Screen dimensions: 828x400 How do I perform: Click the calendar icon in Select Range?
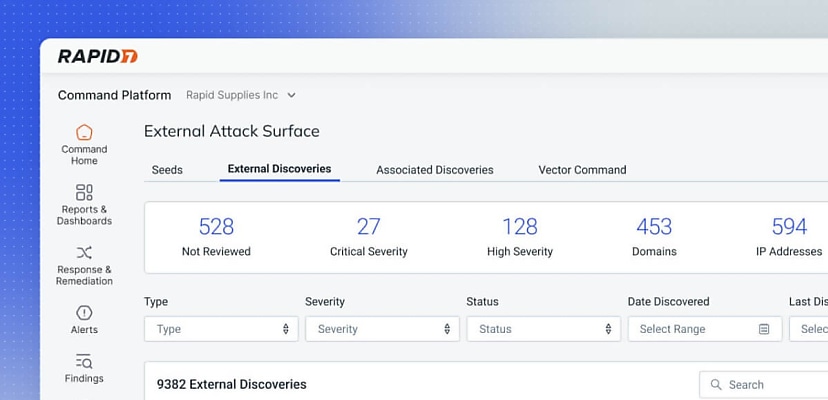(764, 329)
